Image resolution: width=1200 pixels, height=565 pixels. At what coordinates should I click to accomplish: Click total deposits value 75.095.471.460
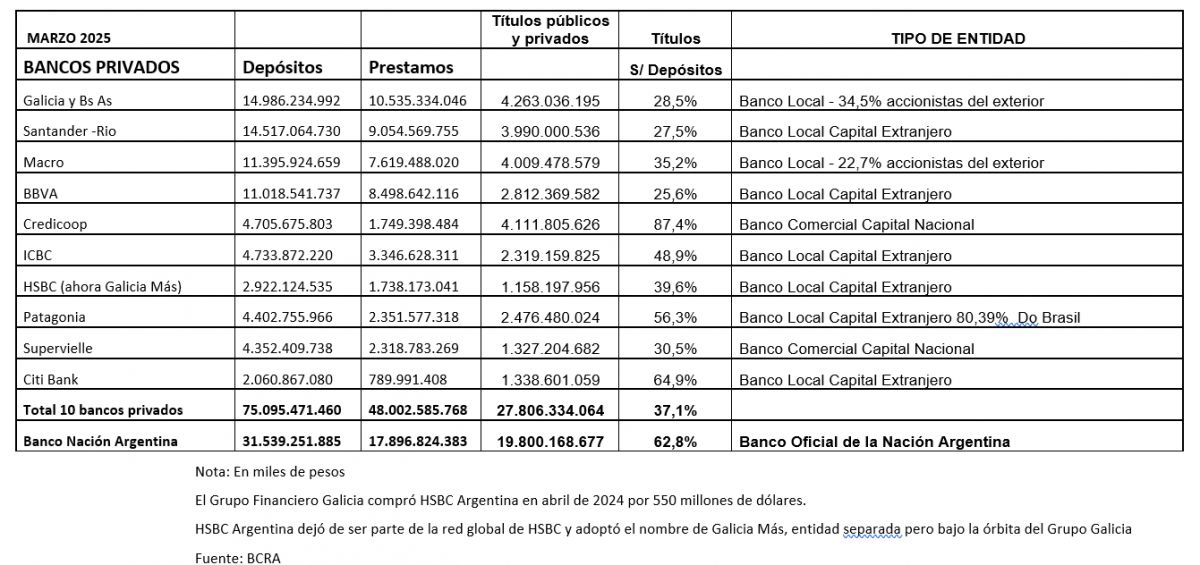click(x=292, y=410)
